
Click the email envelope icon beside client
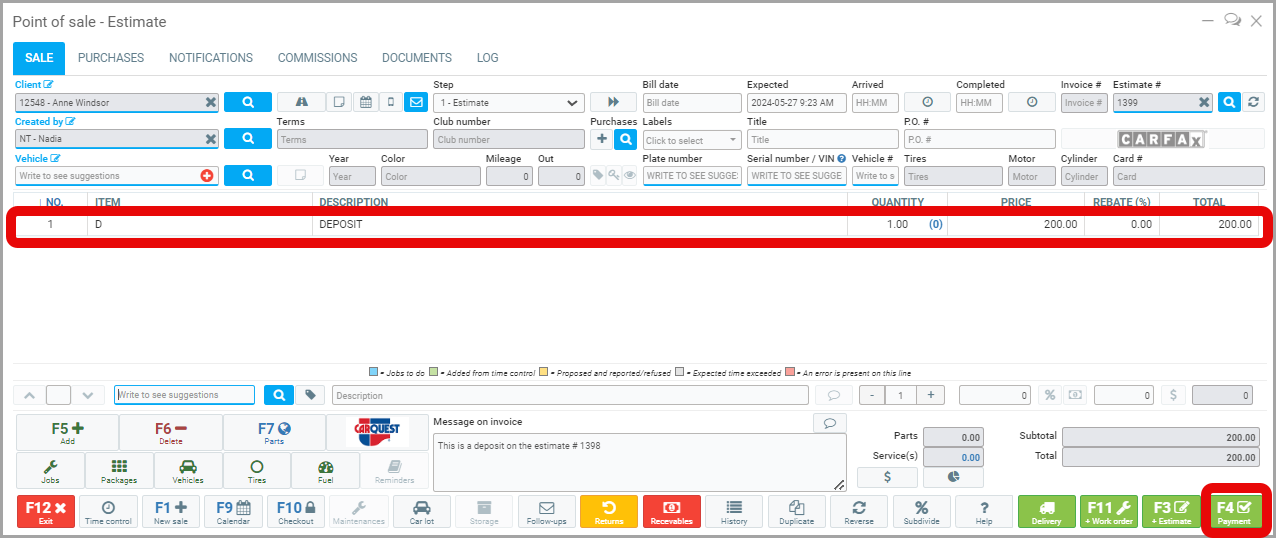click(416, 102)
